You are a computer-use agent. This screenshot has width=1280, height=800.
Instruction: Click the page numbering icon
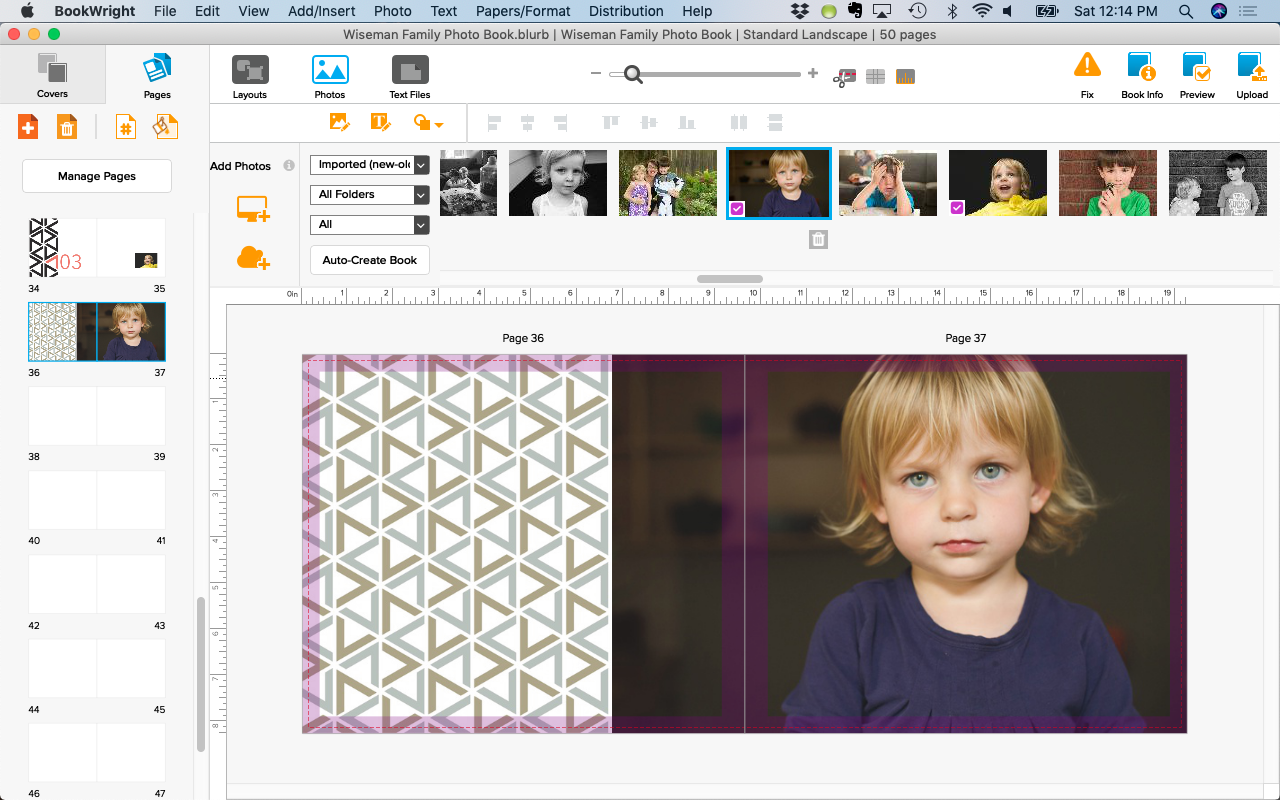pos(125,127)
